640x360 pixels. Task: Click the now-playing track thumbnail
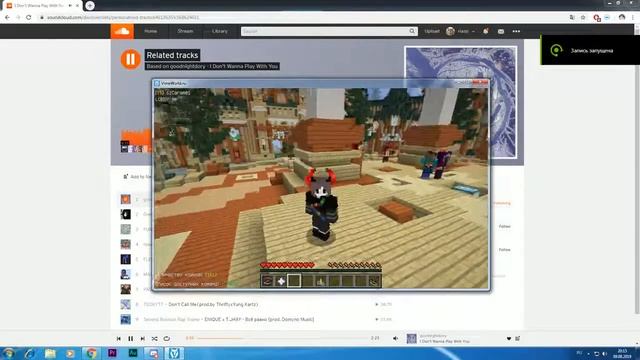tap(411, 338)
